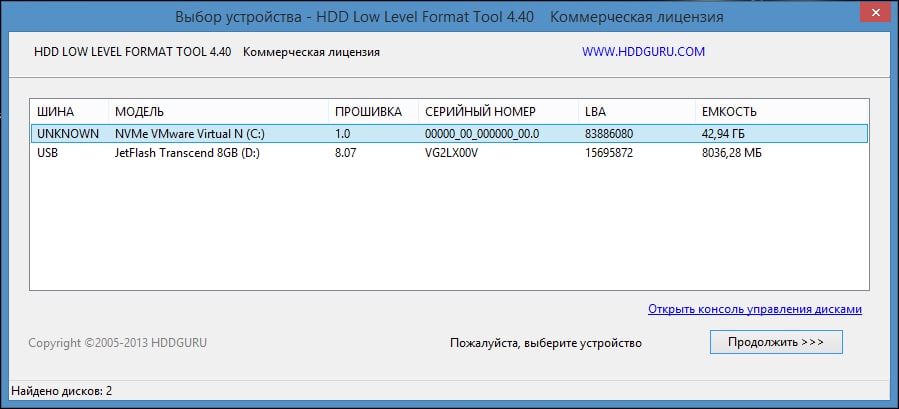
Task: Click the Найдено дисков: 2 status text
Action: pos(61,391)
